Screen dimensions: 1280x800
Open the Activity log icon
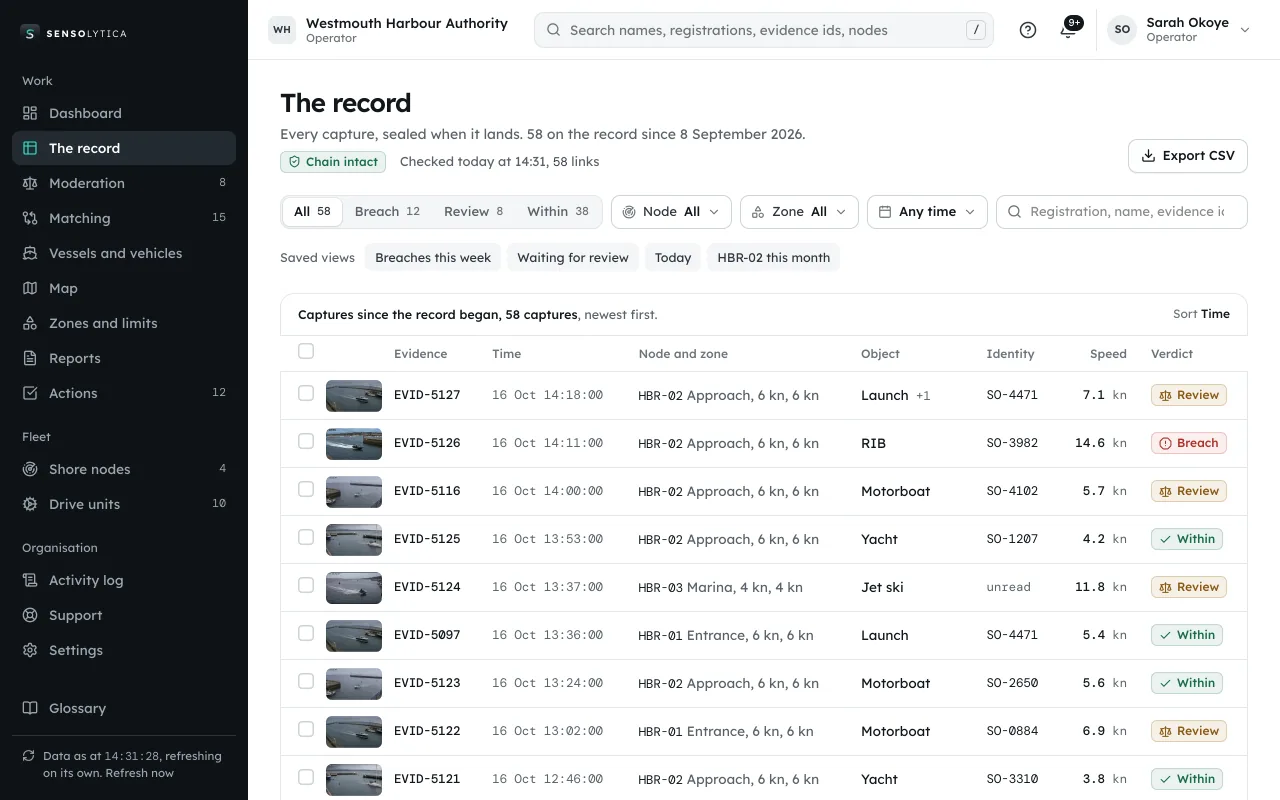pyautogui.click(x=30, y=580)
